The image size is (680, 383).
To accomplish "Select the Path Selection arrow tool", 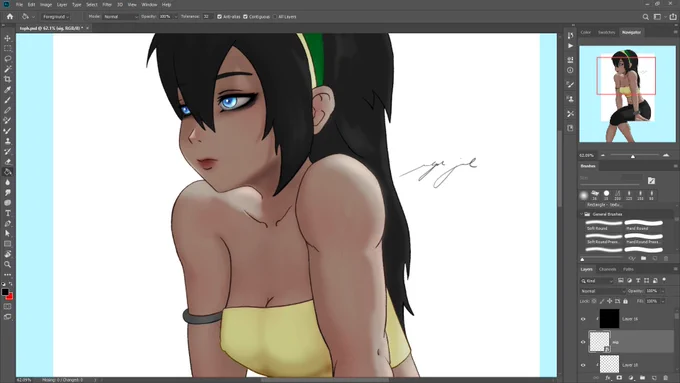I will (7, 233).
